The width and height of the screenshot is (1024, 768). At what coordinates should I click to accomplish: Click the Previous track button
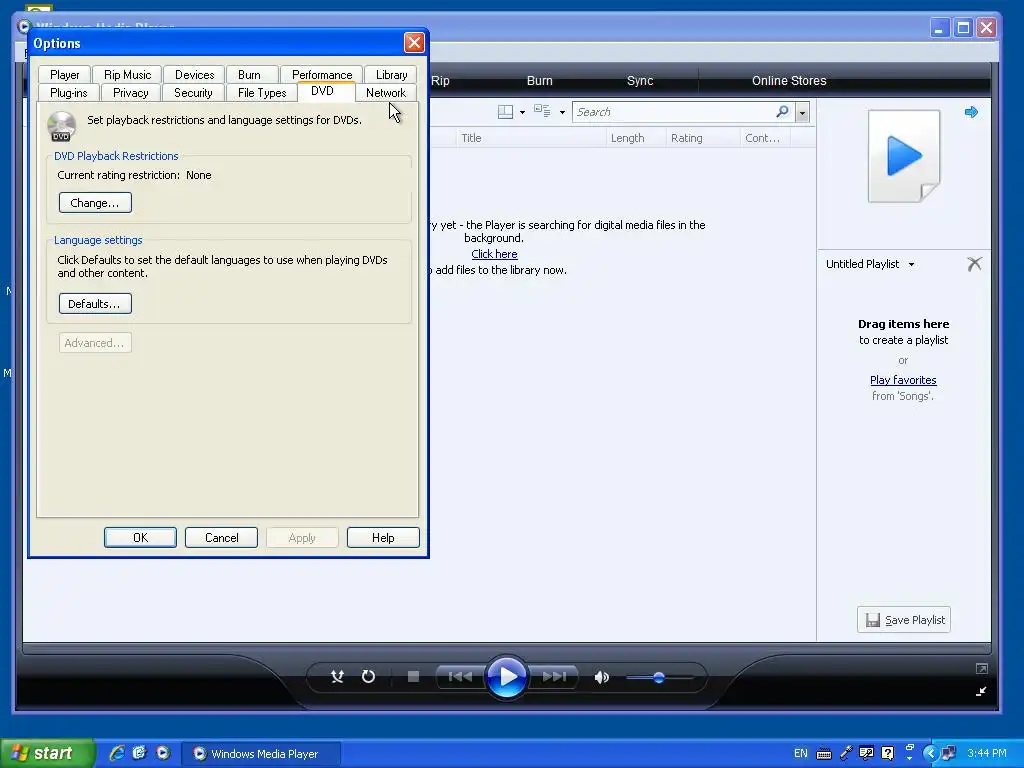[460, 677]
